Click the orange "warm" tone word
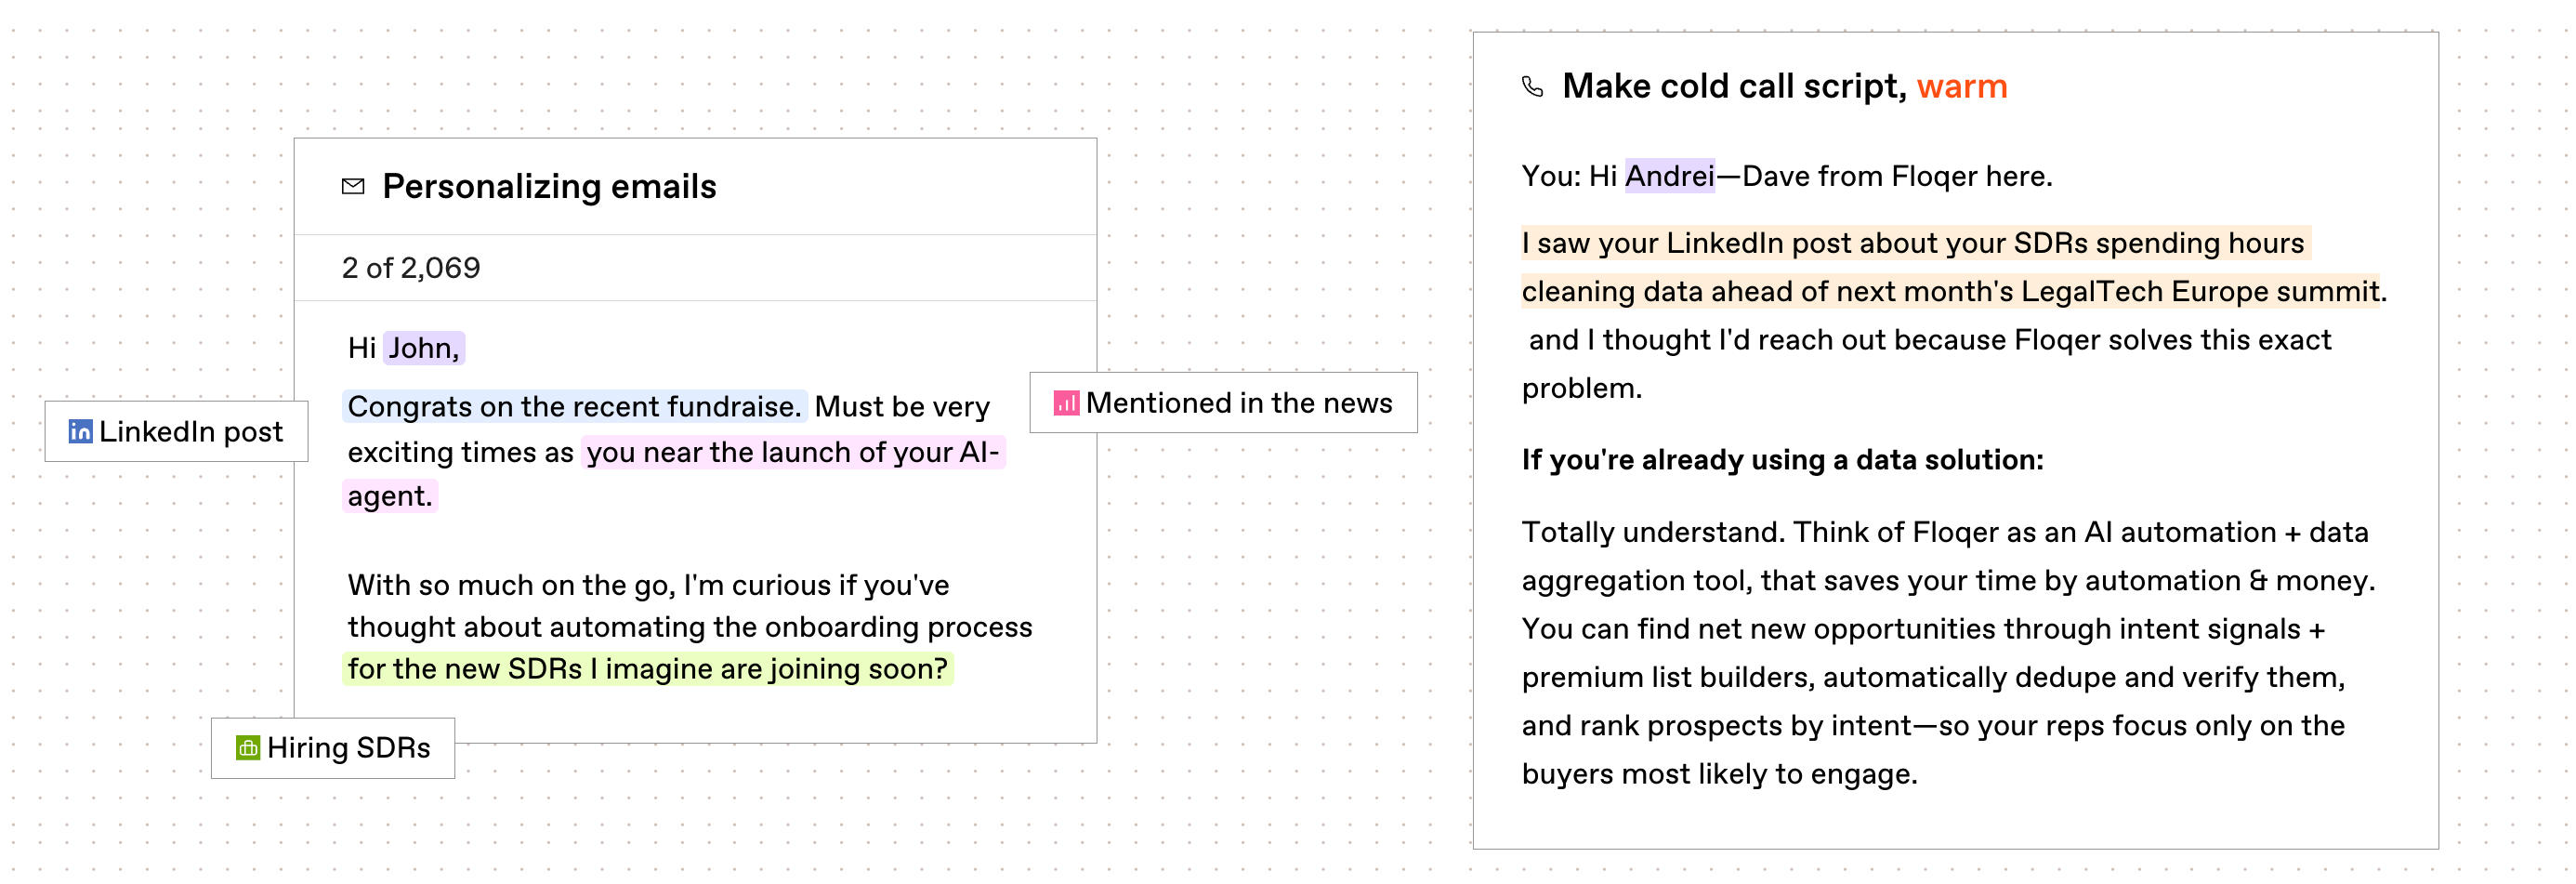Screen dimensions: 2576x884 pos(1961,87)
